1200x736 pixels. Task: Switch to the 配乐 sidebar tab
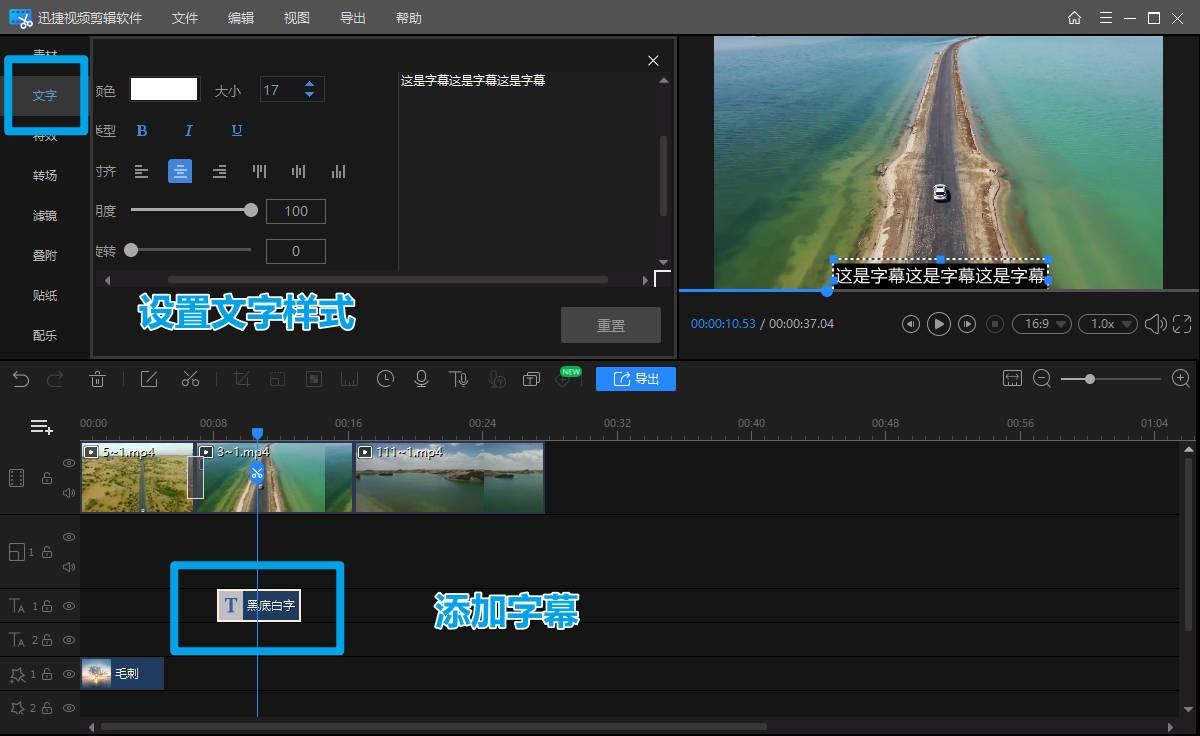tap(45, 336)
